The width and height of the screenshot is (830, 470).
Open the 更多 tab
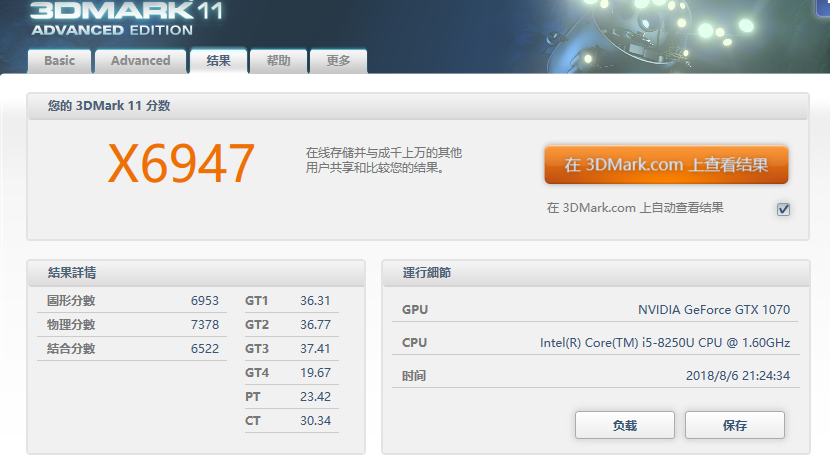[338, 61]
